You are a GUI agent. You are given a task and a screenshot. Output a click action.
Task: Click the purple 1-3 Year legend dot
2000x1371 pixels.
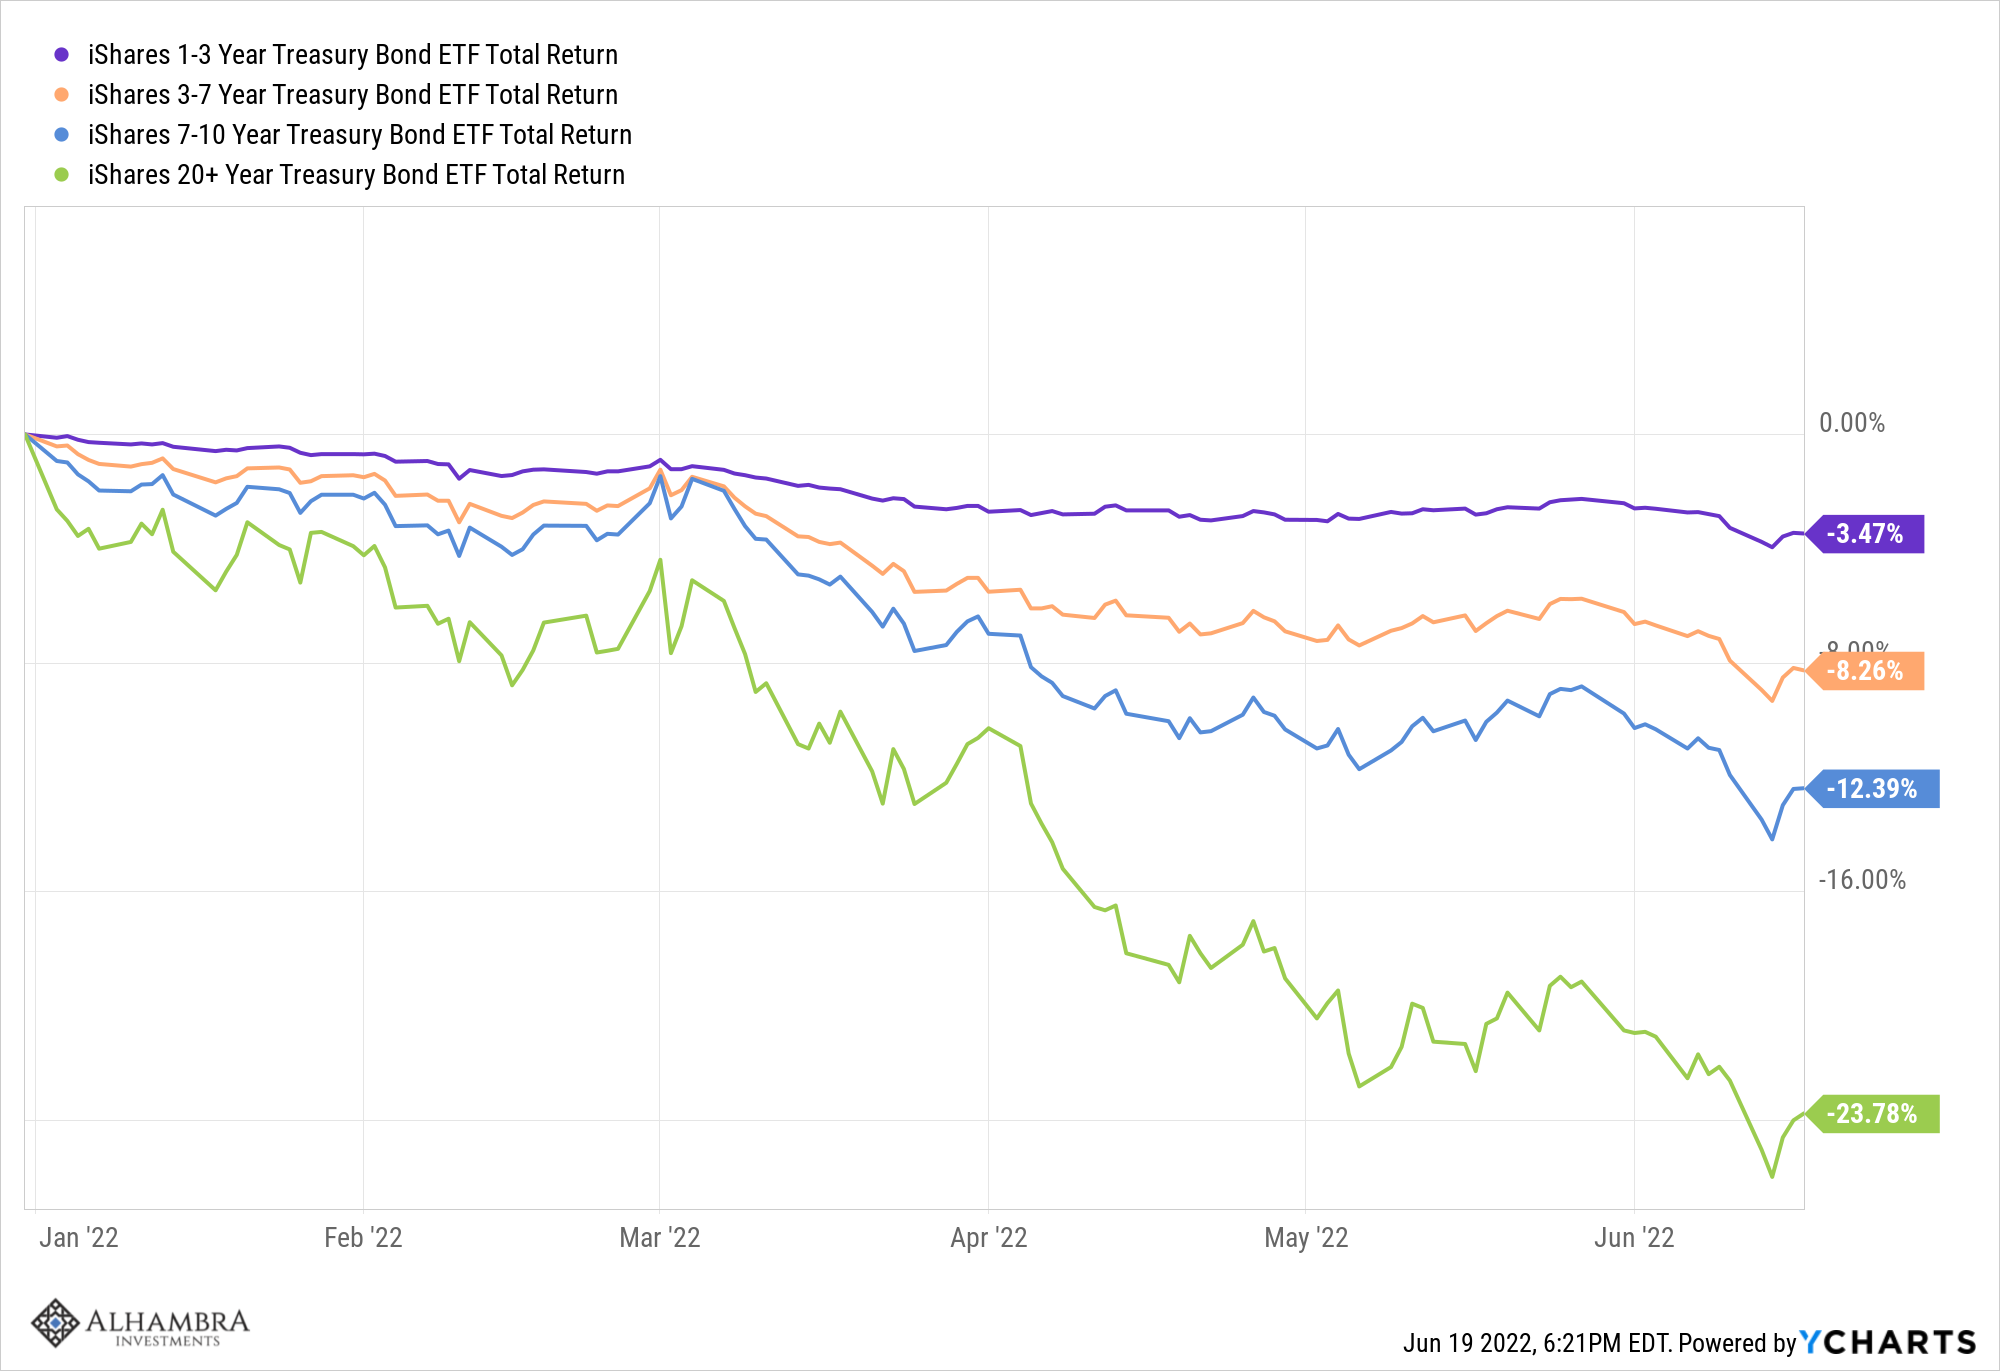pos(61,54)
